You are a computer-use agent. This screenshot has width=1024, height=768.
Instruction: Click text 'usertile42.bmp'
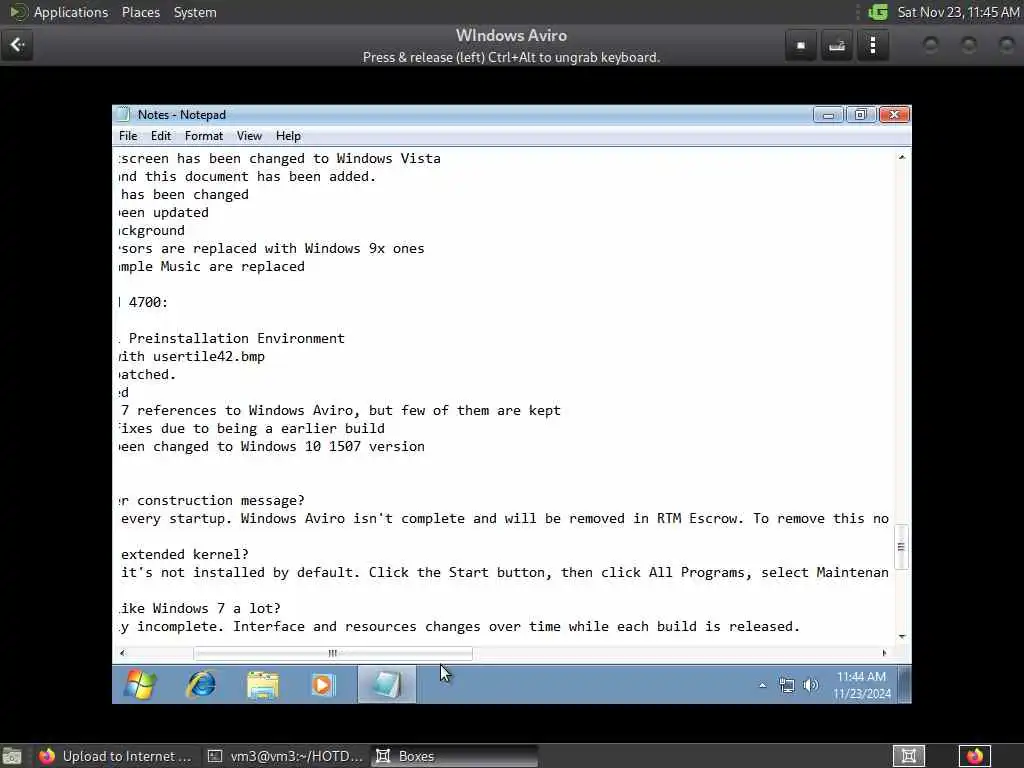point(209,357)
